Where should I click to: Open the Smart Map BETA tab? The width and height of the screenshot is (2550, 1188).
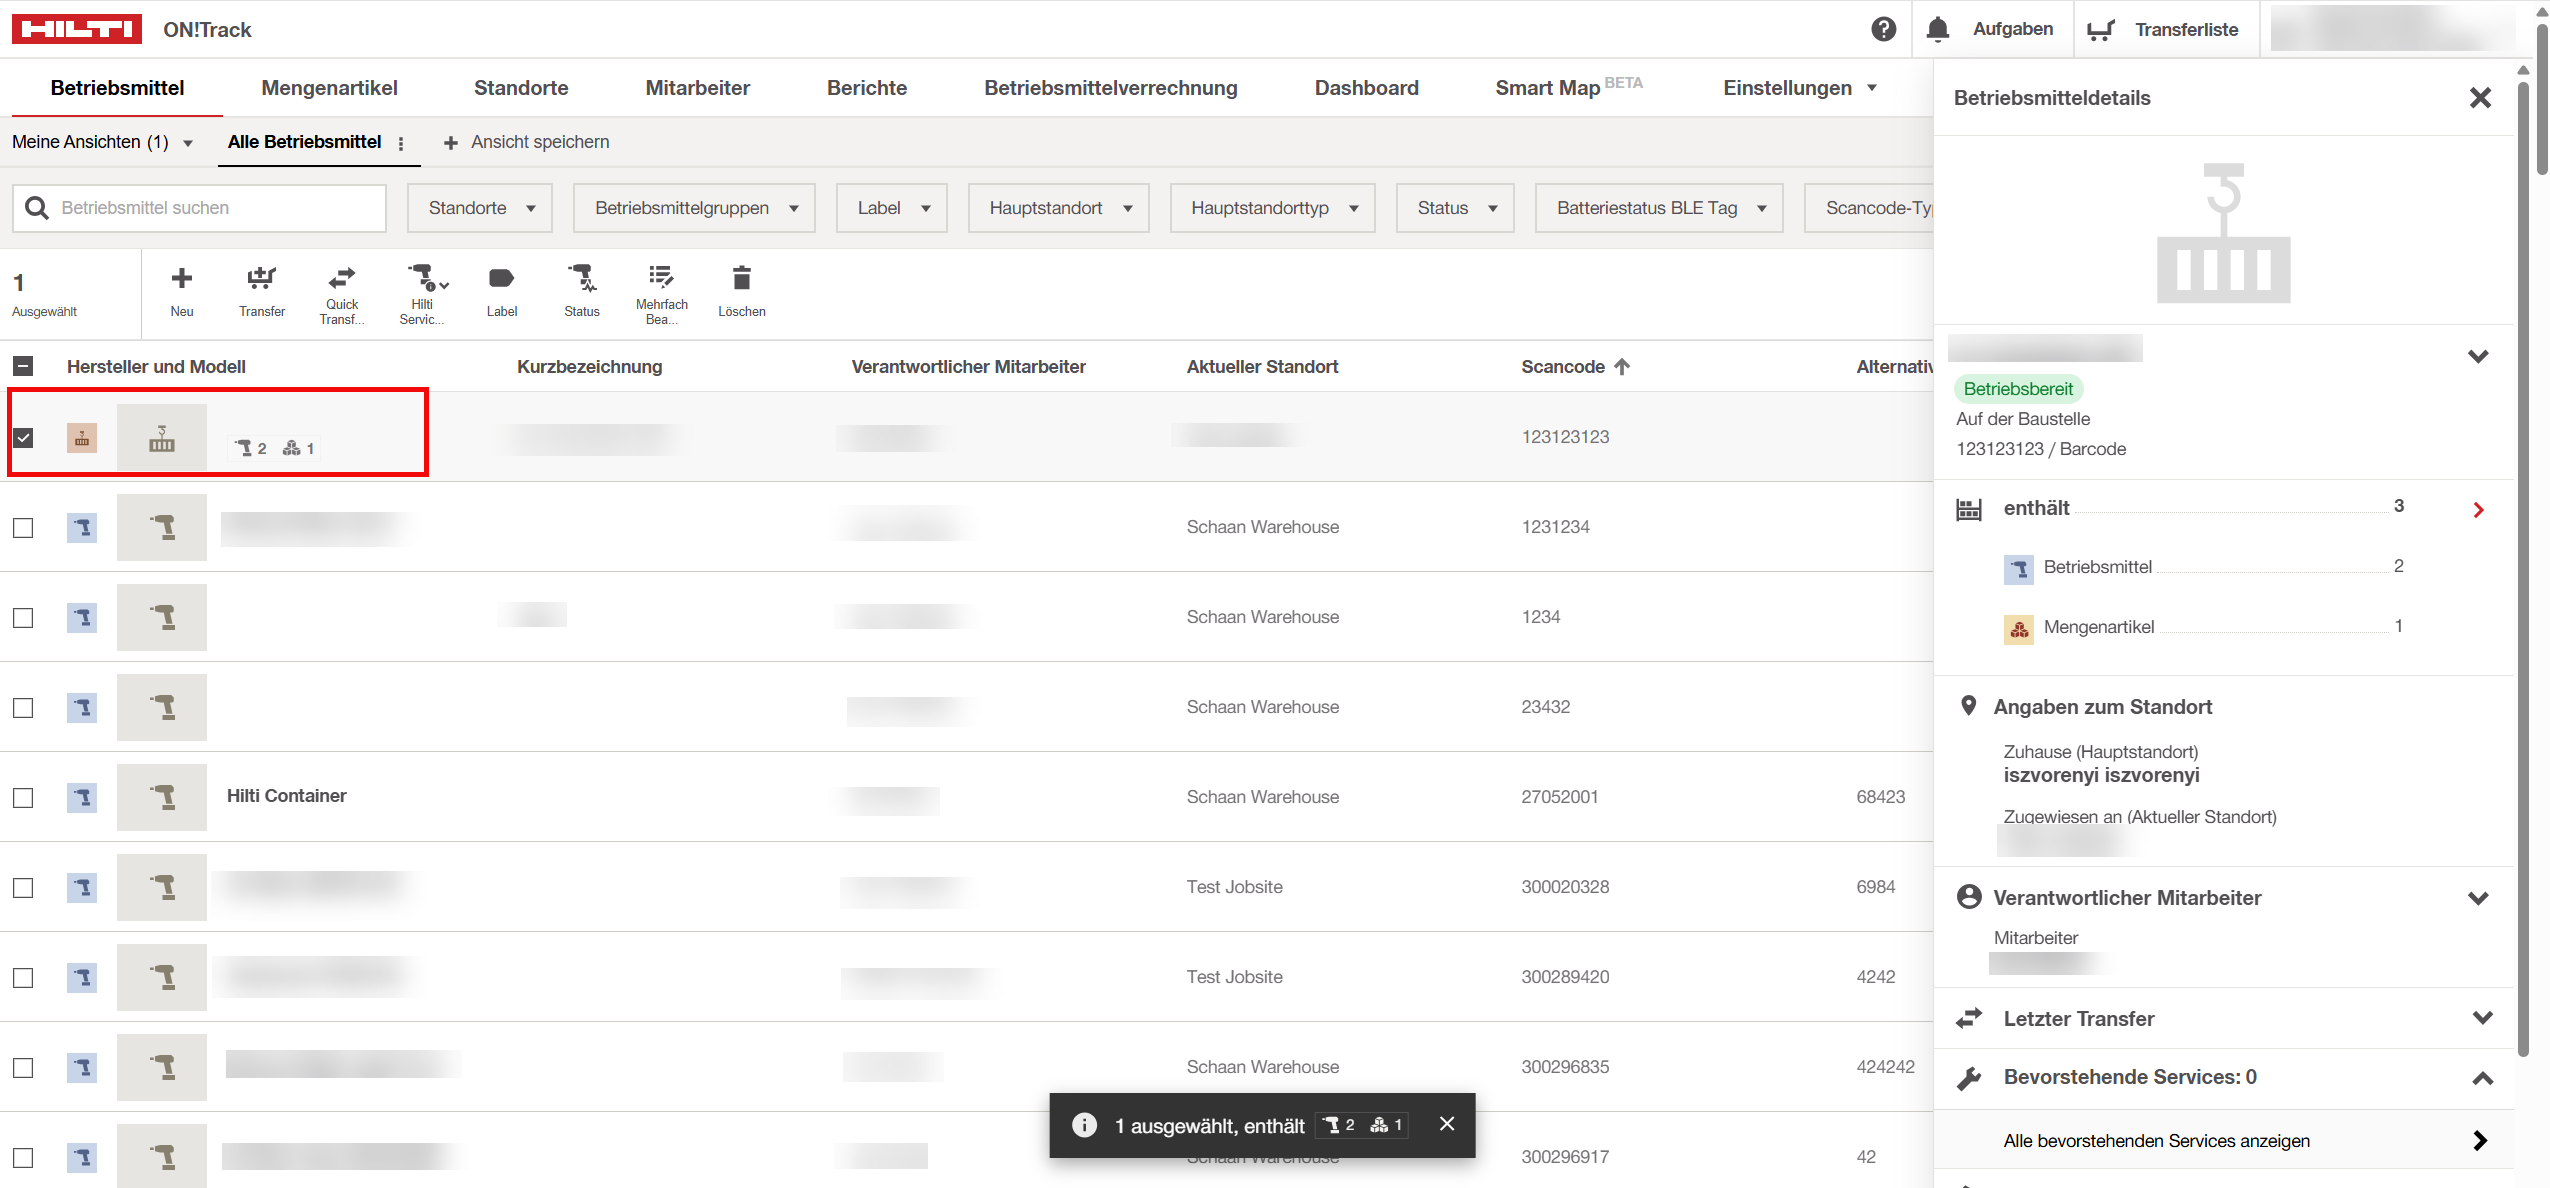click(1569, 87)
